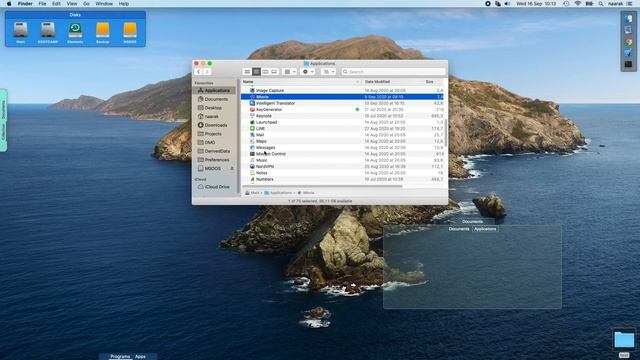The height and width of the screenshot is (360, 640).
Task: Open the Window menu
Action: [x=104, y=4]
